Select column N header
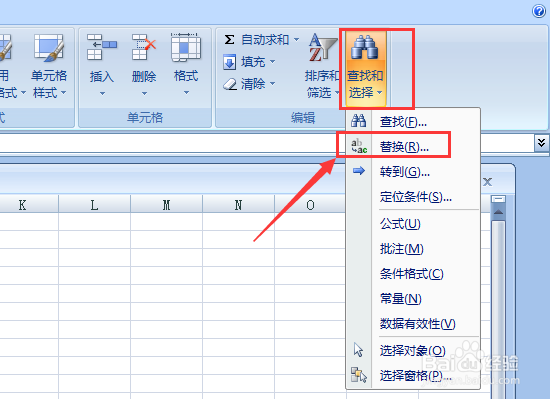The width and height of the screenshot is (550, 399). click(x=239, y=204)
